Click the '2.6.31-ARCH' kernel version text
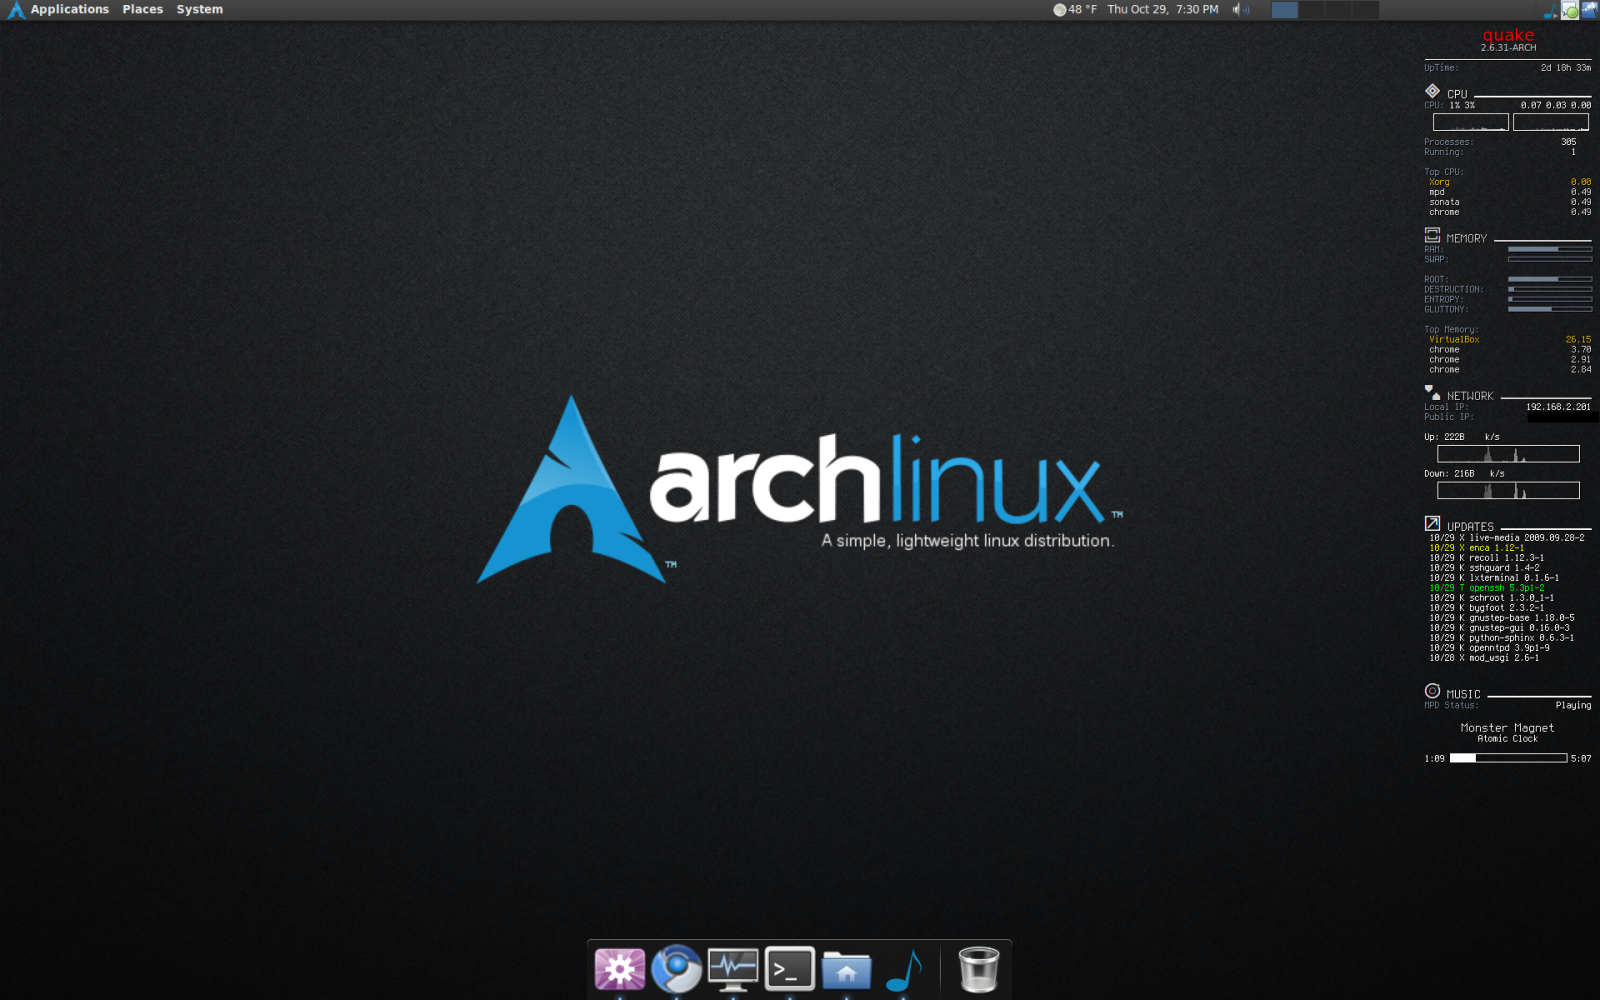1600x1000 pixels. [x=1508, y=48]
